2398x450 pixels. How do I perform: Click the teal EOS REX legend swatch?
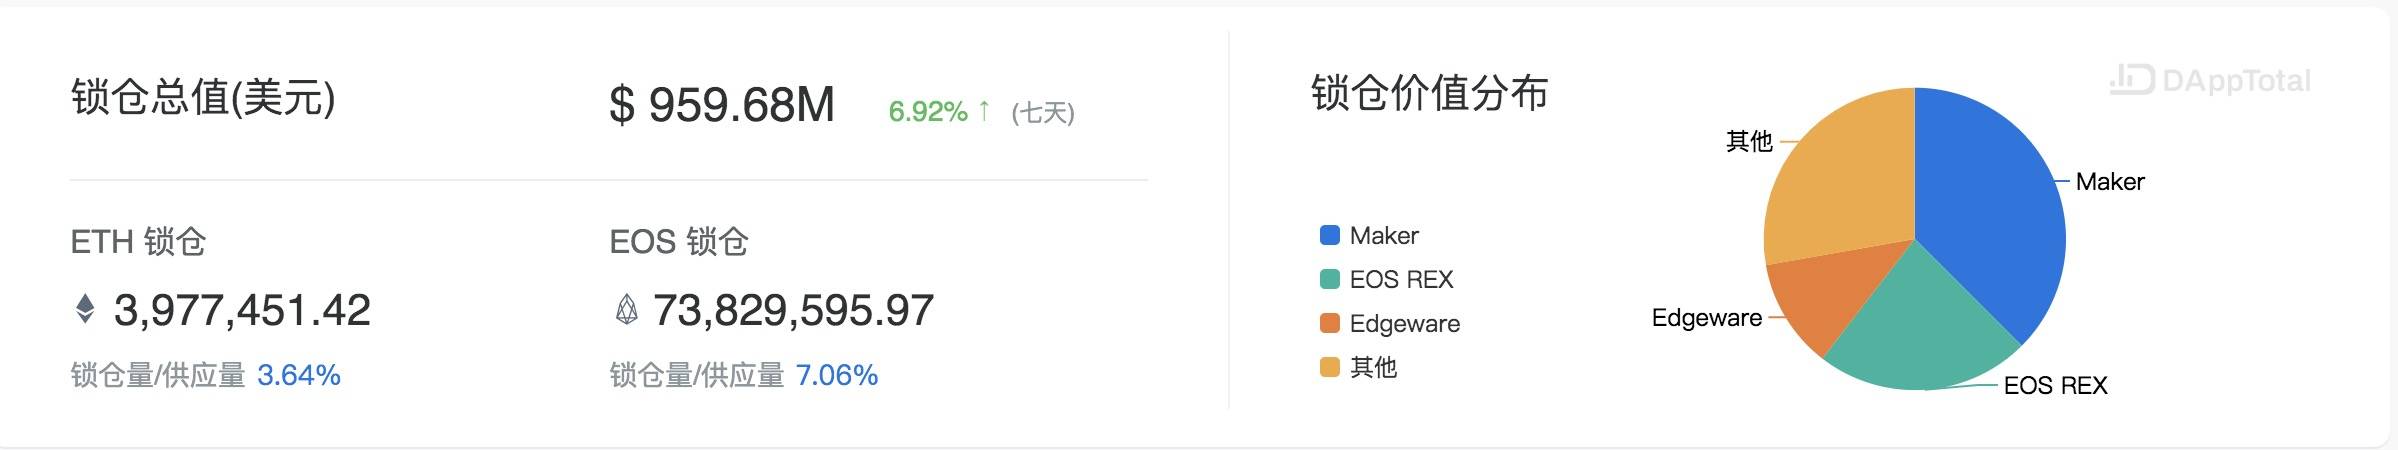(1330, 279)
